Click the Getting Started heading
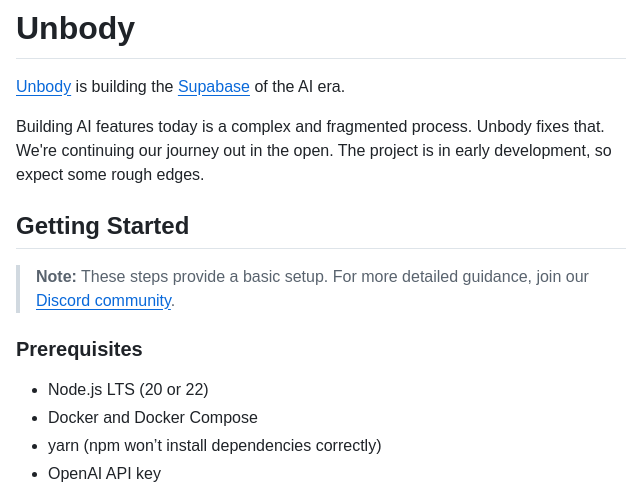The height and width of the screenshot is (502, 626). click(102, 226)
